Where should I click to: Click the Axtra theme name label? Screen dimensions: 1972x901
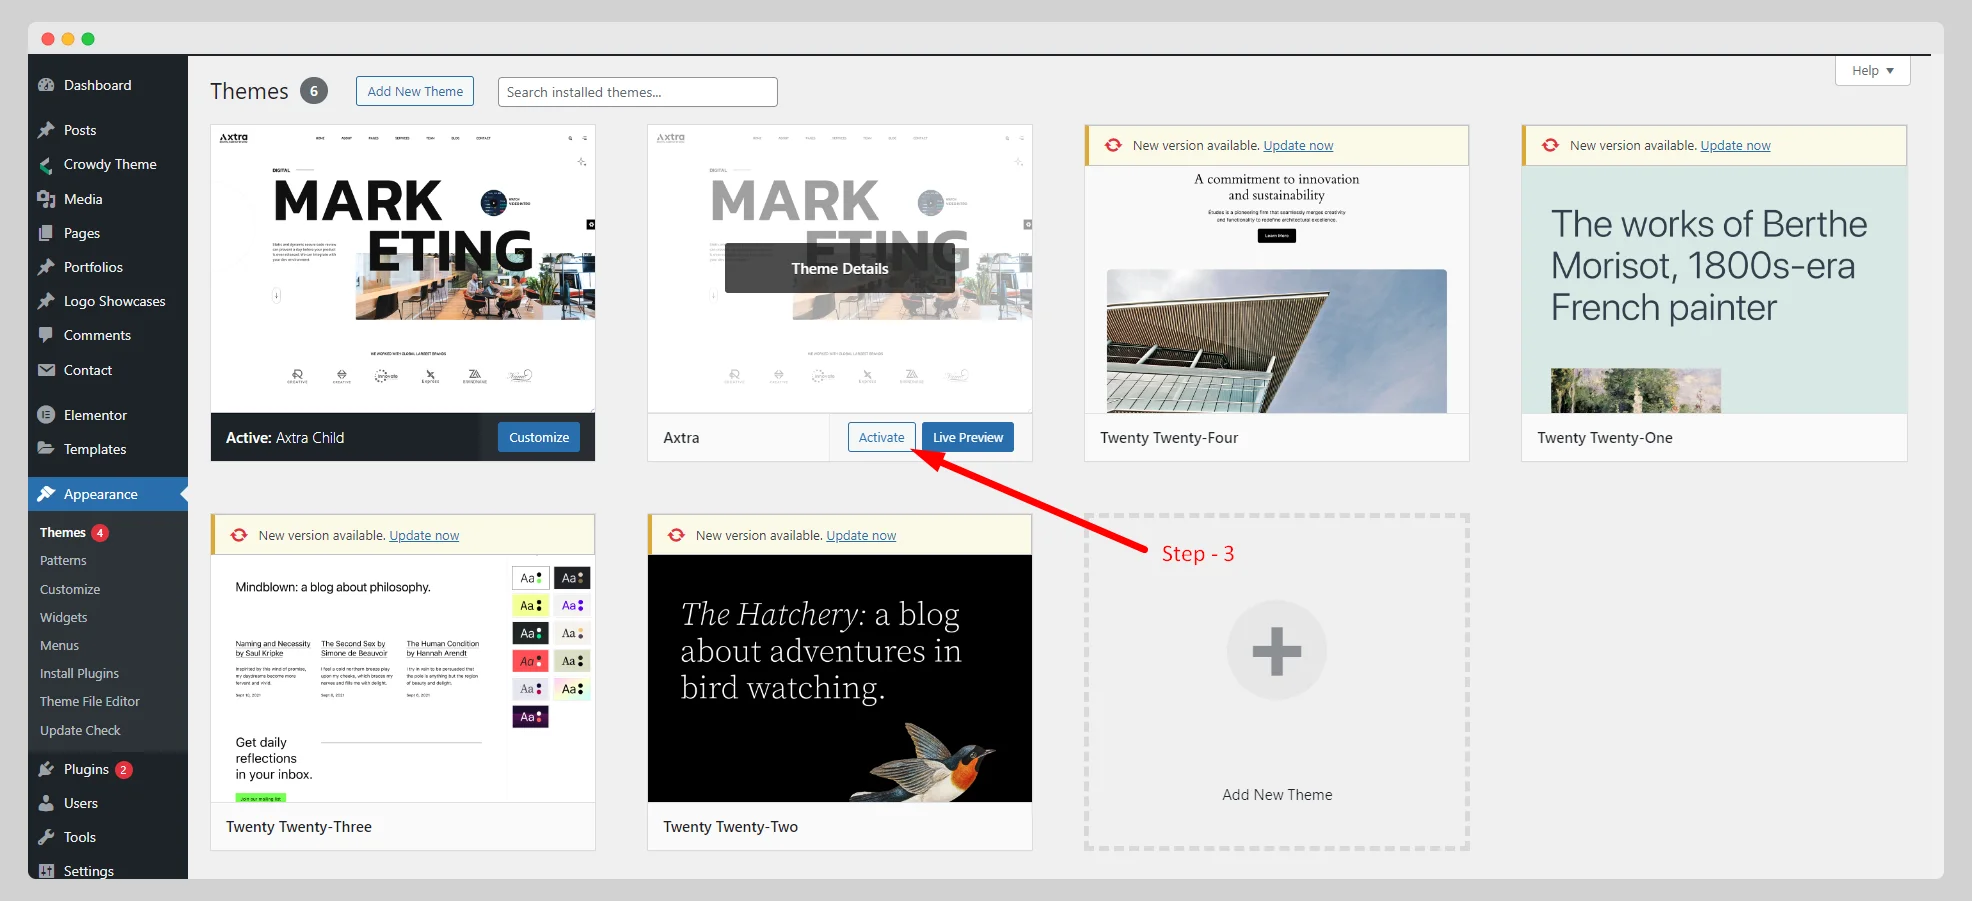tap(681, 437)
